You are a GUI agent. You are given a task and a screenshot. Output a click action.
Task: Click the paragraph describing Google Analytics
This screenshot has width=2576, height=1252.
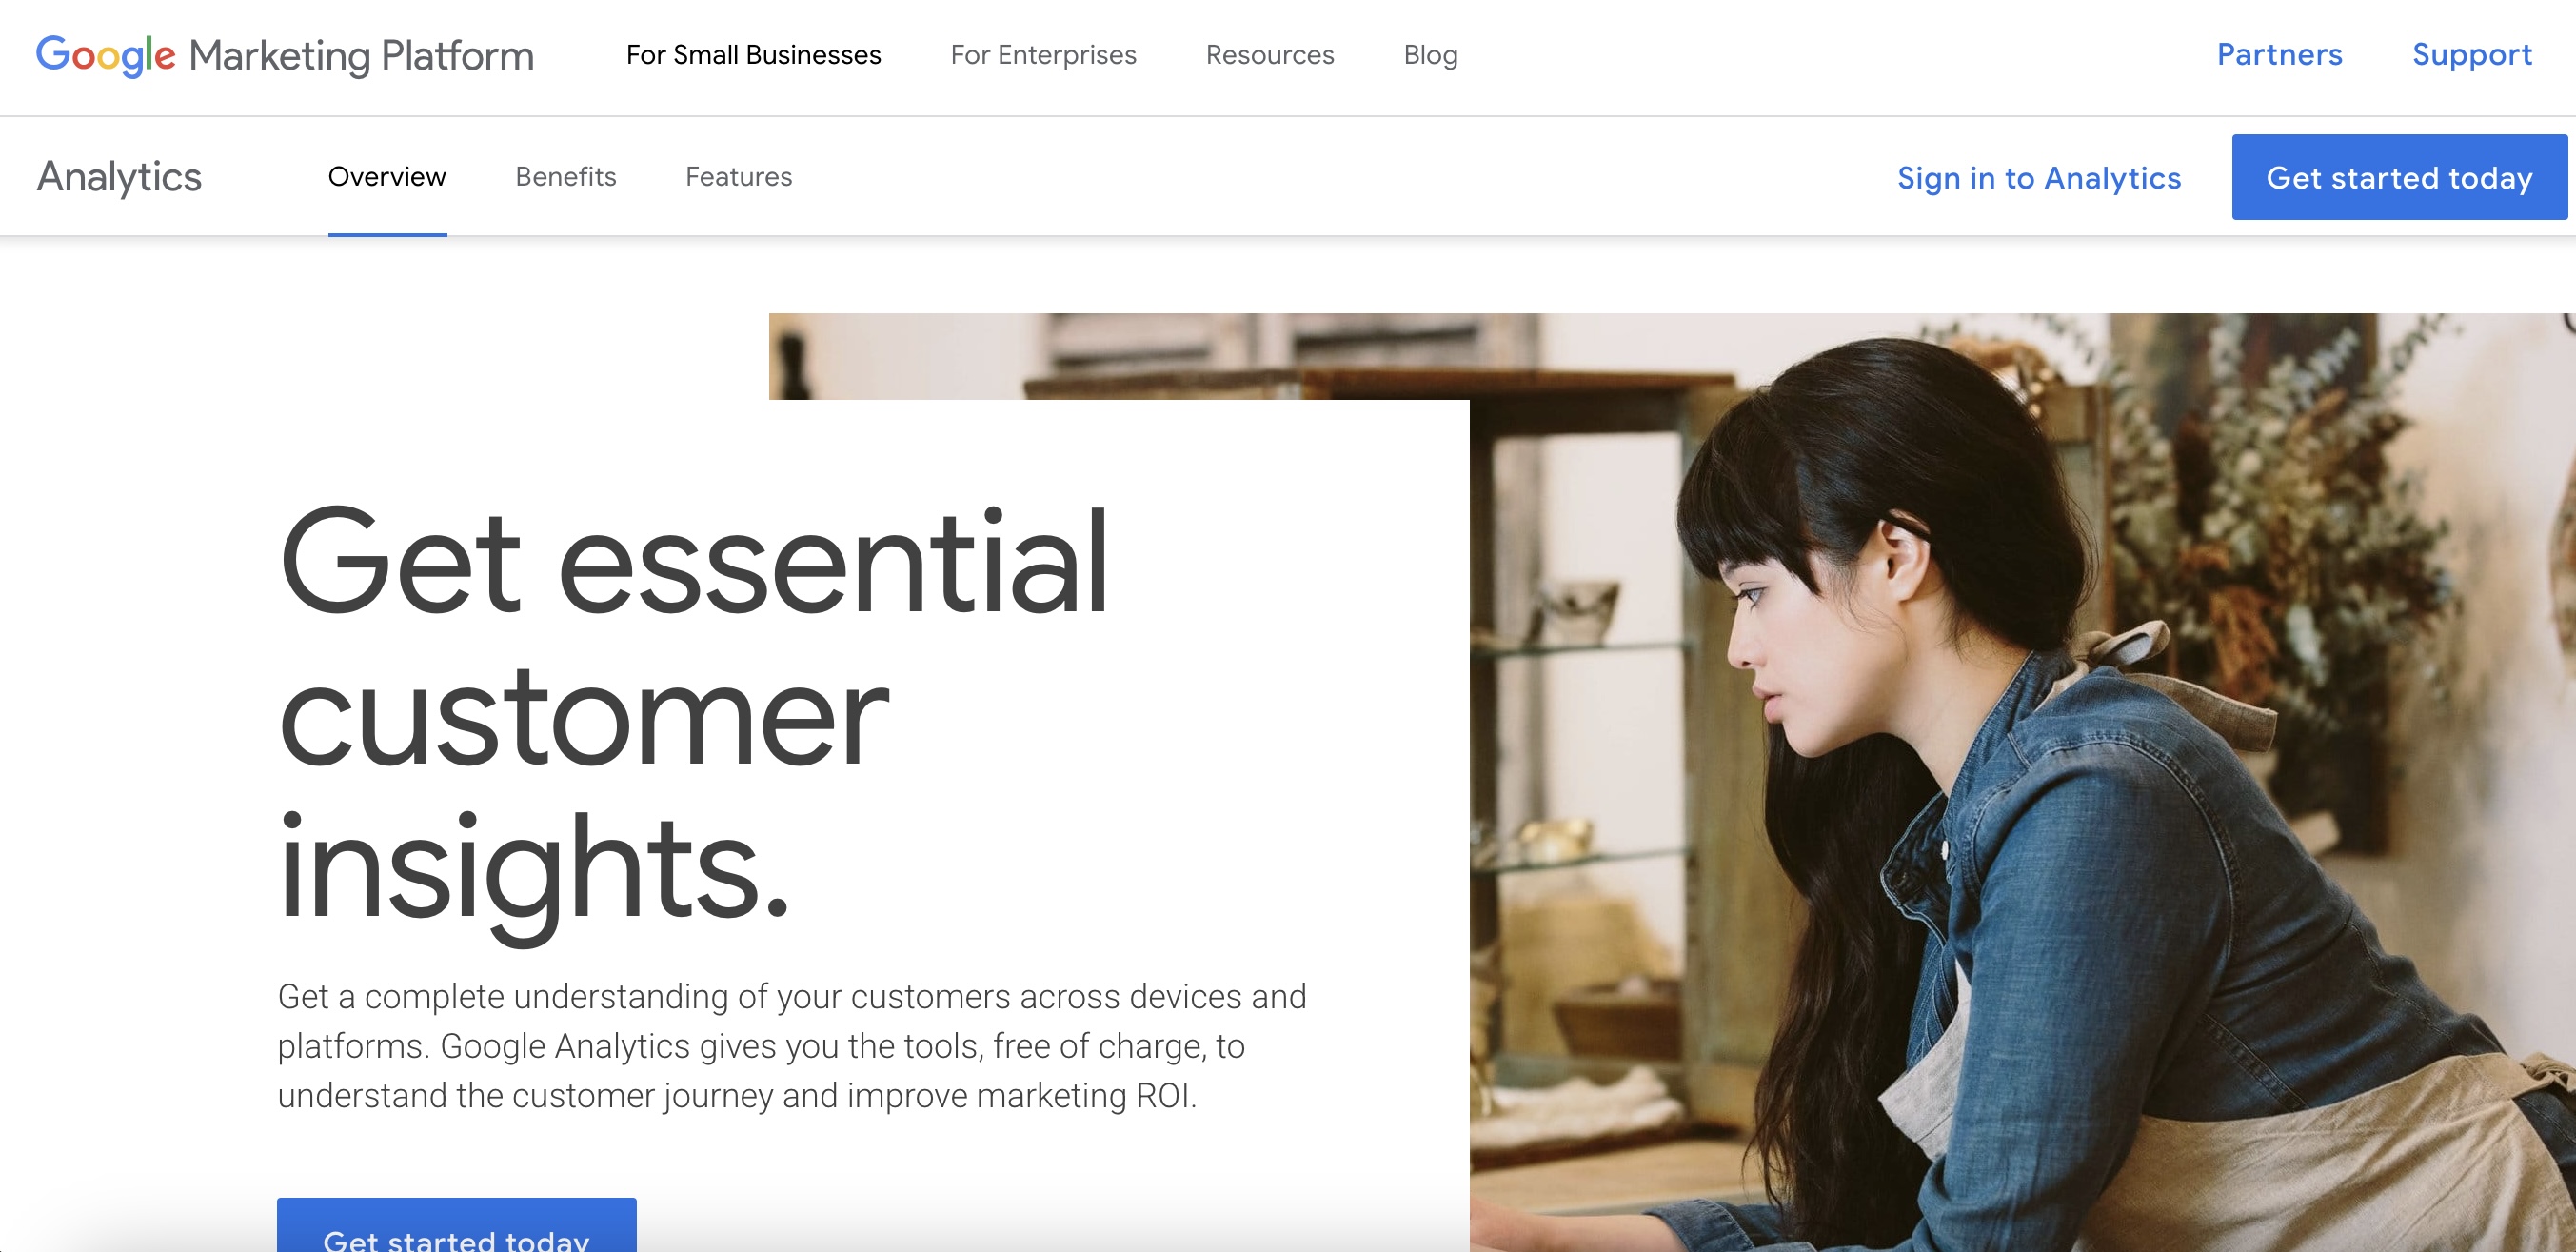click(x=792, y=1046)
